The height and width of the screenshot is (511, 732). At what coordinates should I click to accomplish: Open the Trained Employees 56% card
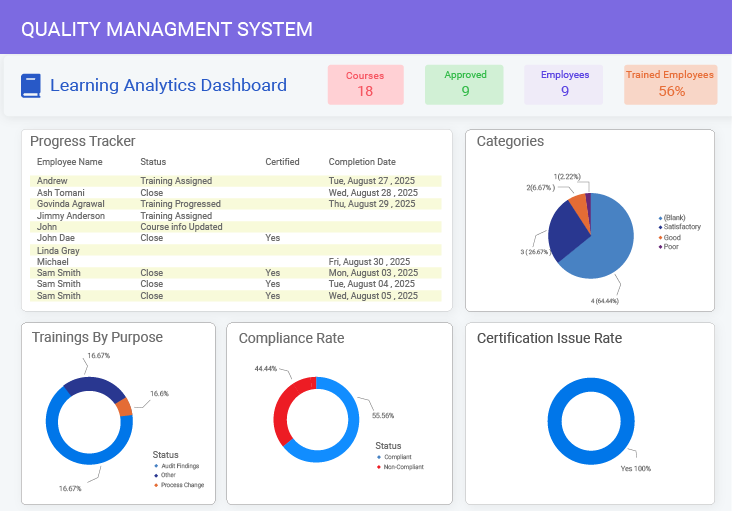(x=670, y=84)
